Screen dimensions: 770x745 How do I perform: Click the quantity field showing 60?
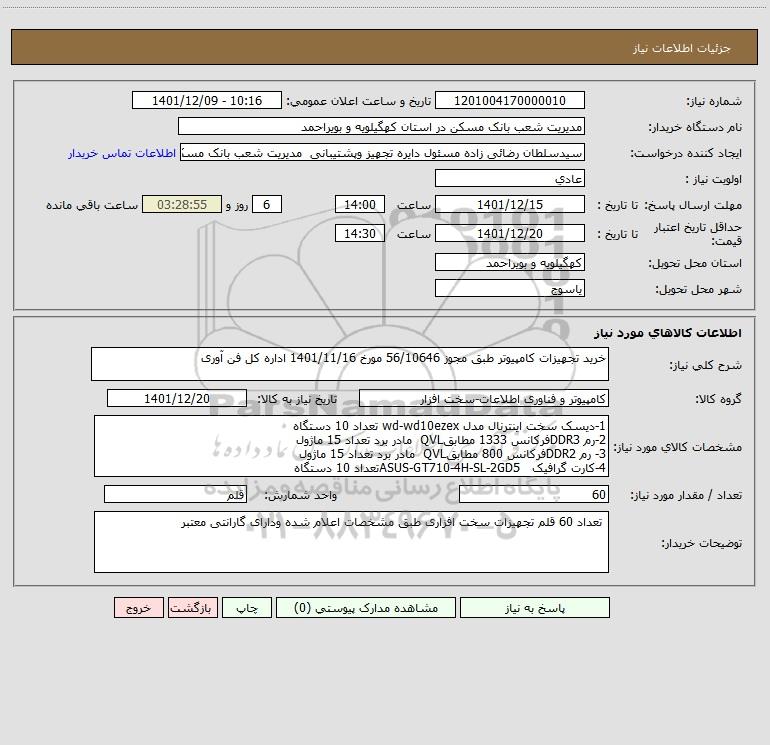pos(534,494)
